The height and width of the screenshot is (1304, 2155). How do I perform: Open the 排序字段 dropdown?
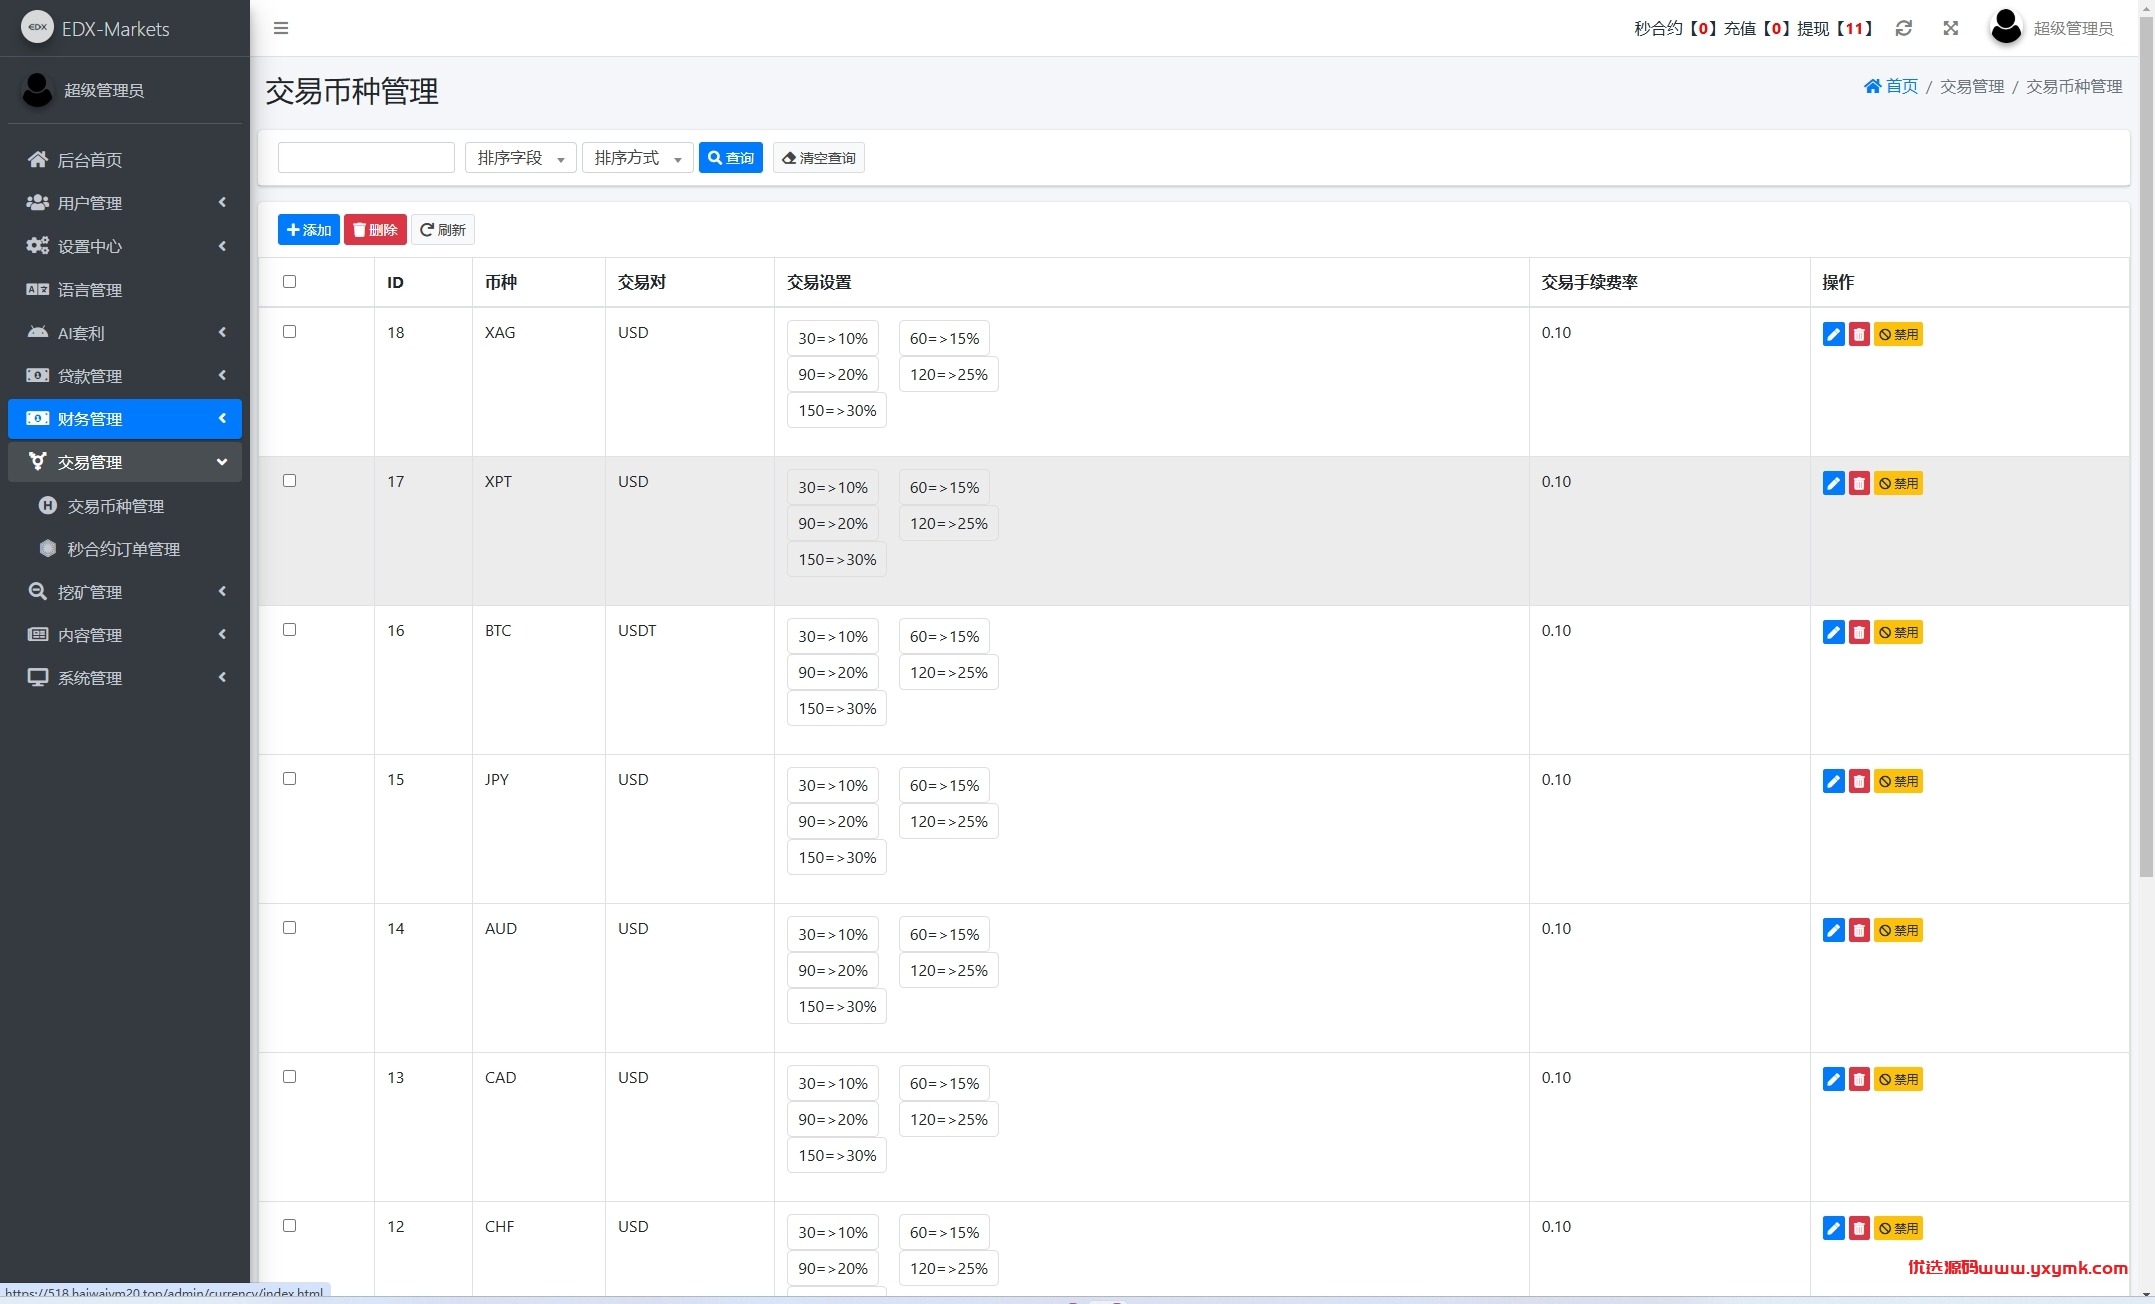520,158
